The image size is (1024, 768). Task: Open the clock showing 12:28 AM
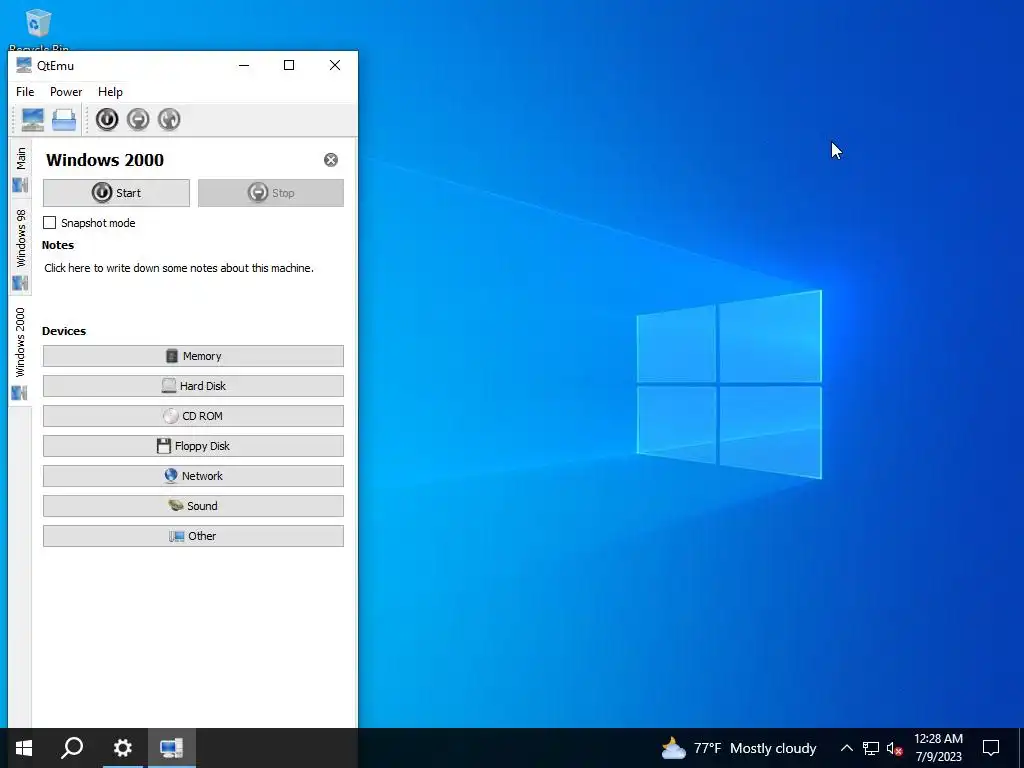click(938, 748)
